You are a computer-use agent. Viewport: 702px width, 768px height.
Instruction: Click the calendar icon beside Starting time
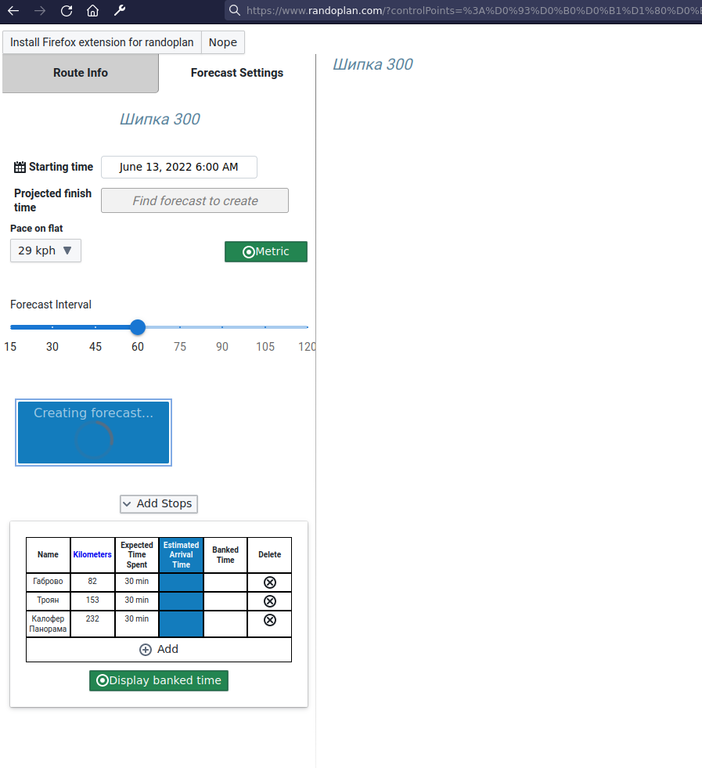pos(20,167)
